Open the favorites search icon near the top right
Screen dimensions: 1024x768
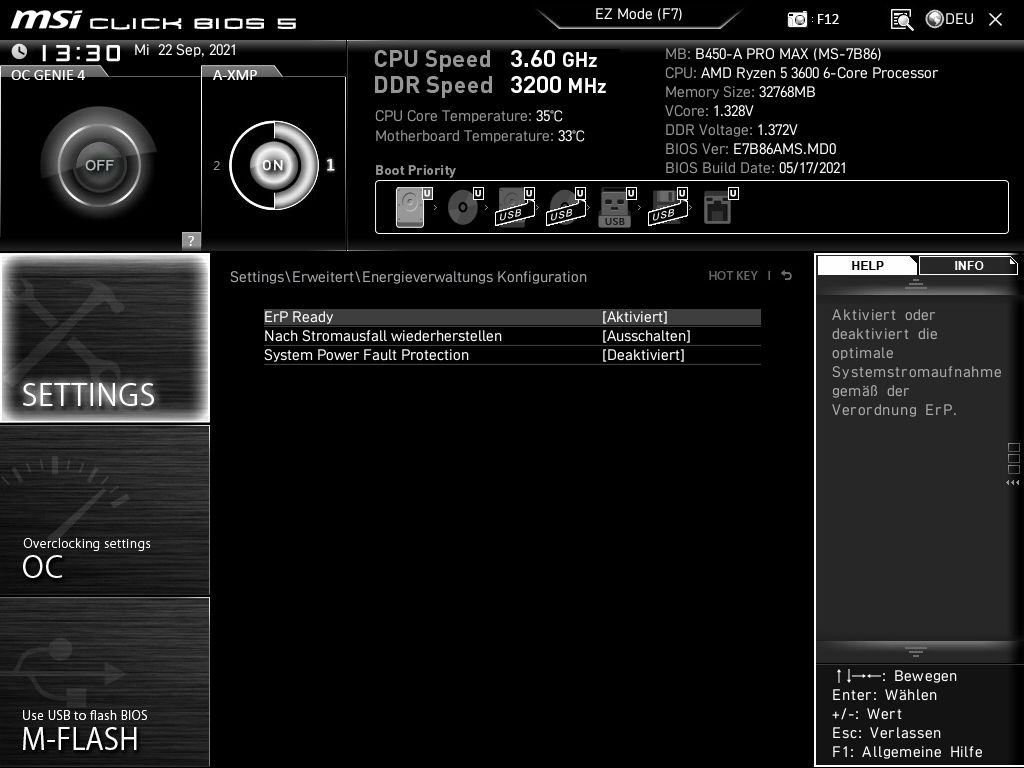901,19
